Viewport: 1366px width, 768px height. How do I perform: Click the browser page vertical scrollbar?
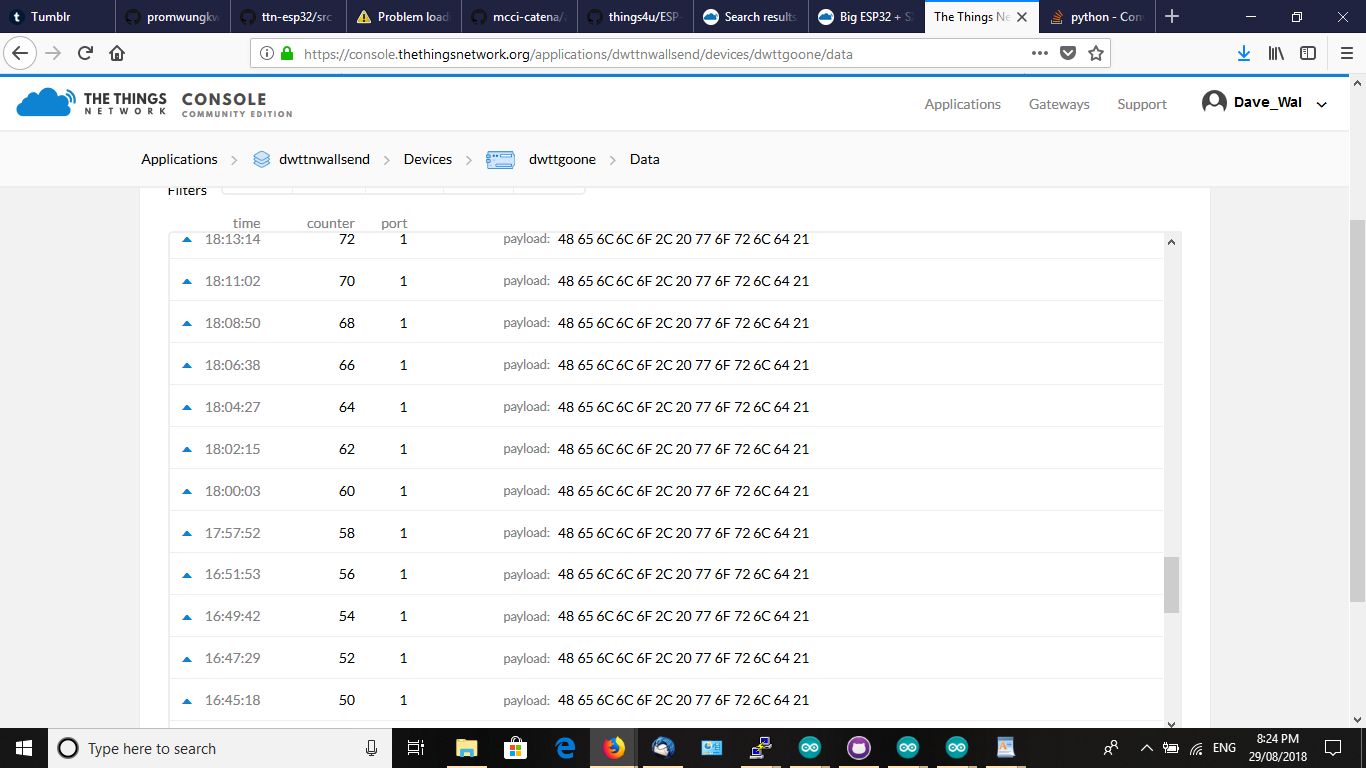[x=1358, y=409]
